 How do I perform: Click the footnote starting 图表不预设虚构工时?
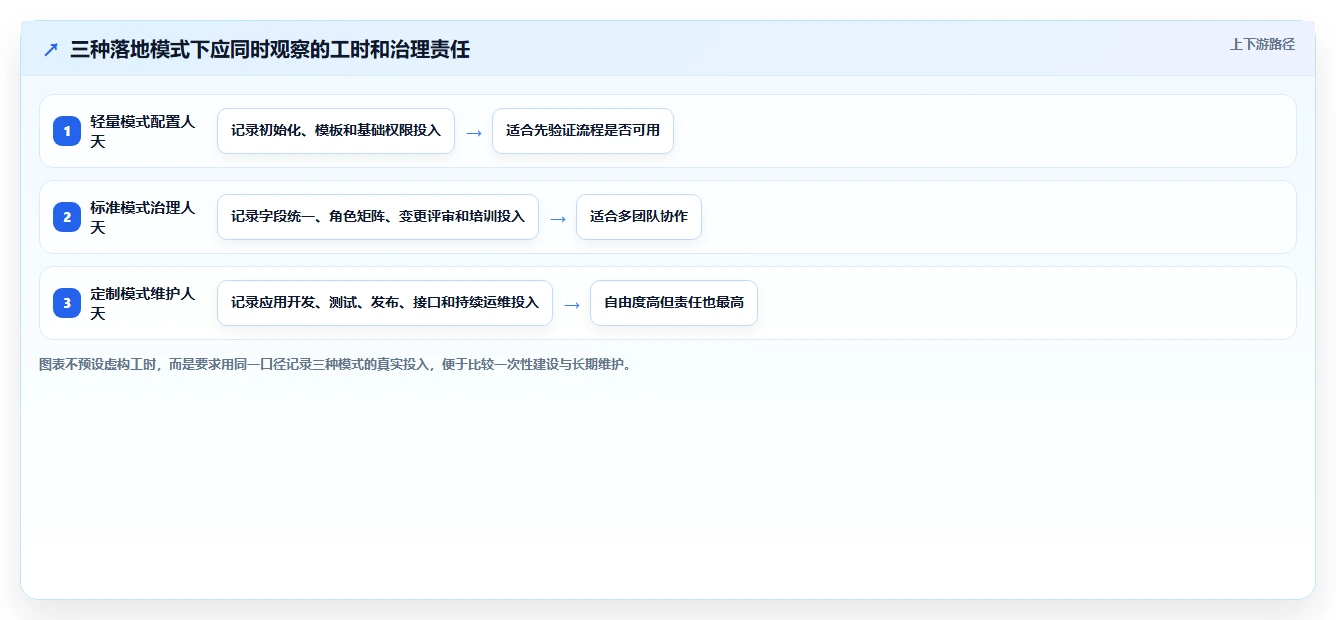[x=335, y=365]
